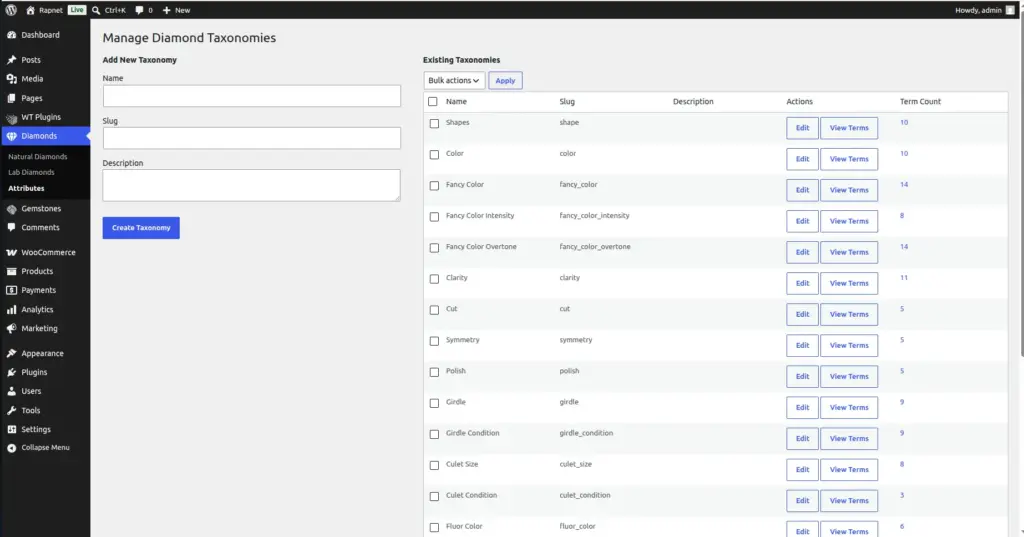Click Edit for Girdle taxonomy
Viewport: 1024px width, 537px height.
803,408
